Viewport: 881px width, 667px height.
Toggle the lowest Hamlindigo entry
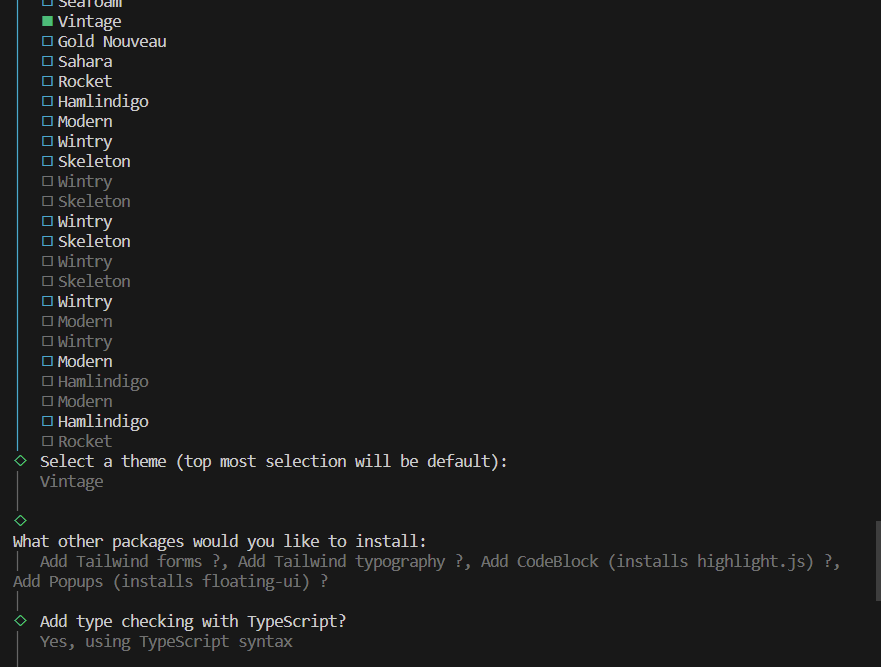(x=46, y=421)
